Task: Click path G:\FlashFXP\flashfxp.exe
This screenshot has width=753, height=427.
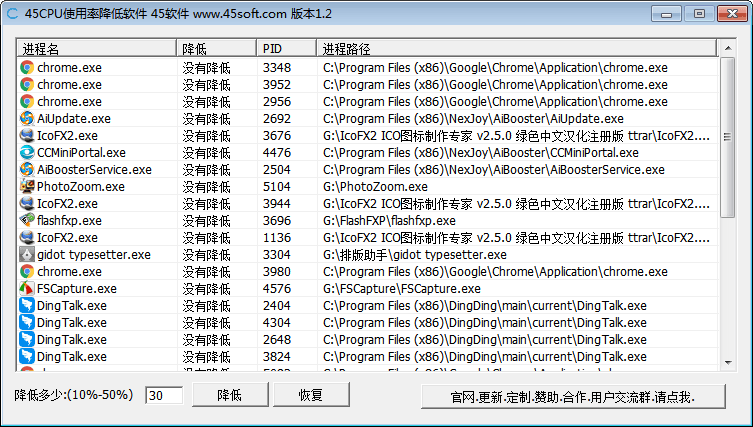Action: click(x=389, y=221)
